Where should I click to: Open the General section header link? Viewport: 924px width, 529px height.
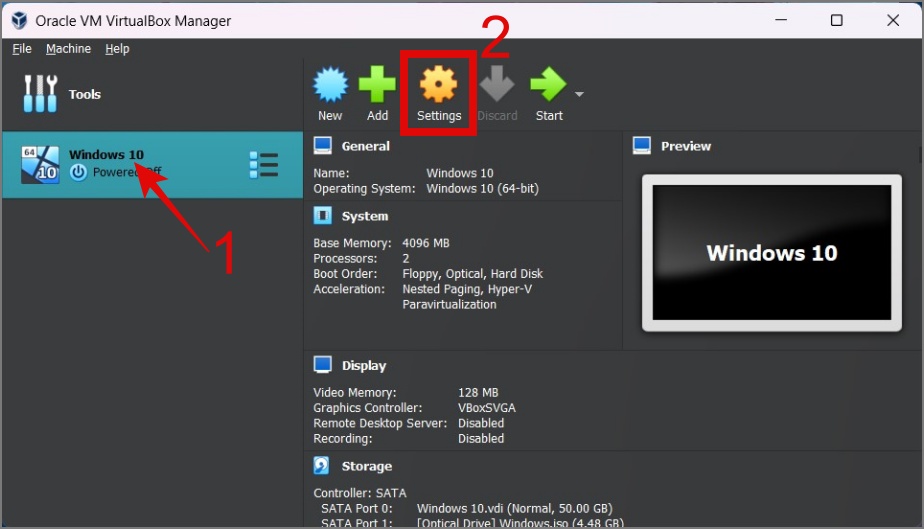click(365, 146)
